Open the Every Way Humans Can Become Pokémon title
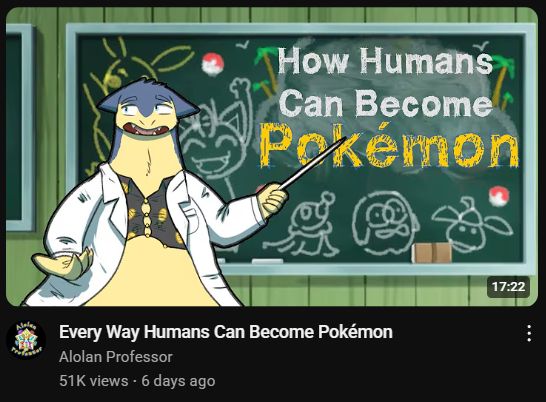546x402 pixels. pos(226,332)
